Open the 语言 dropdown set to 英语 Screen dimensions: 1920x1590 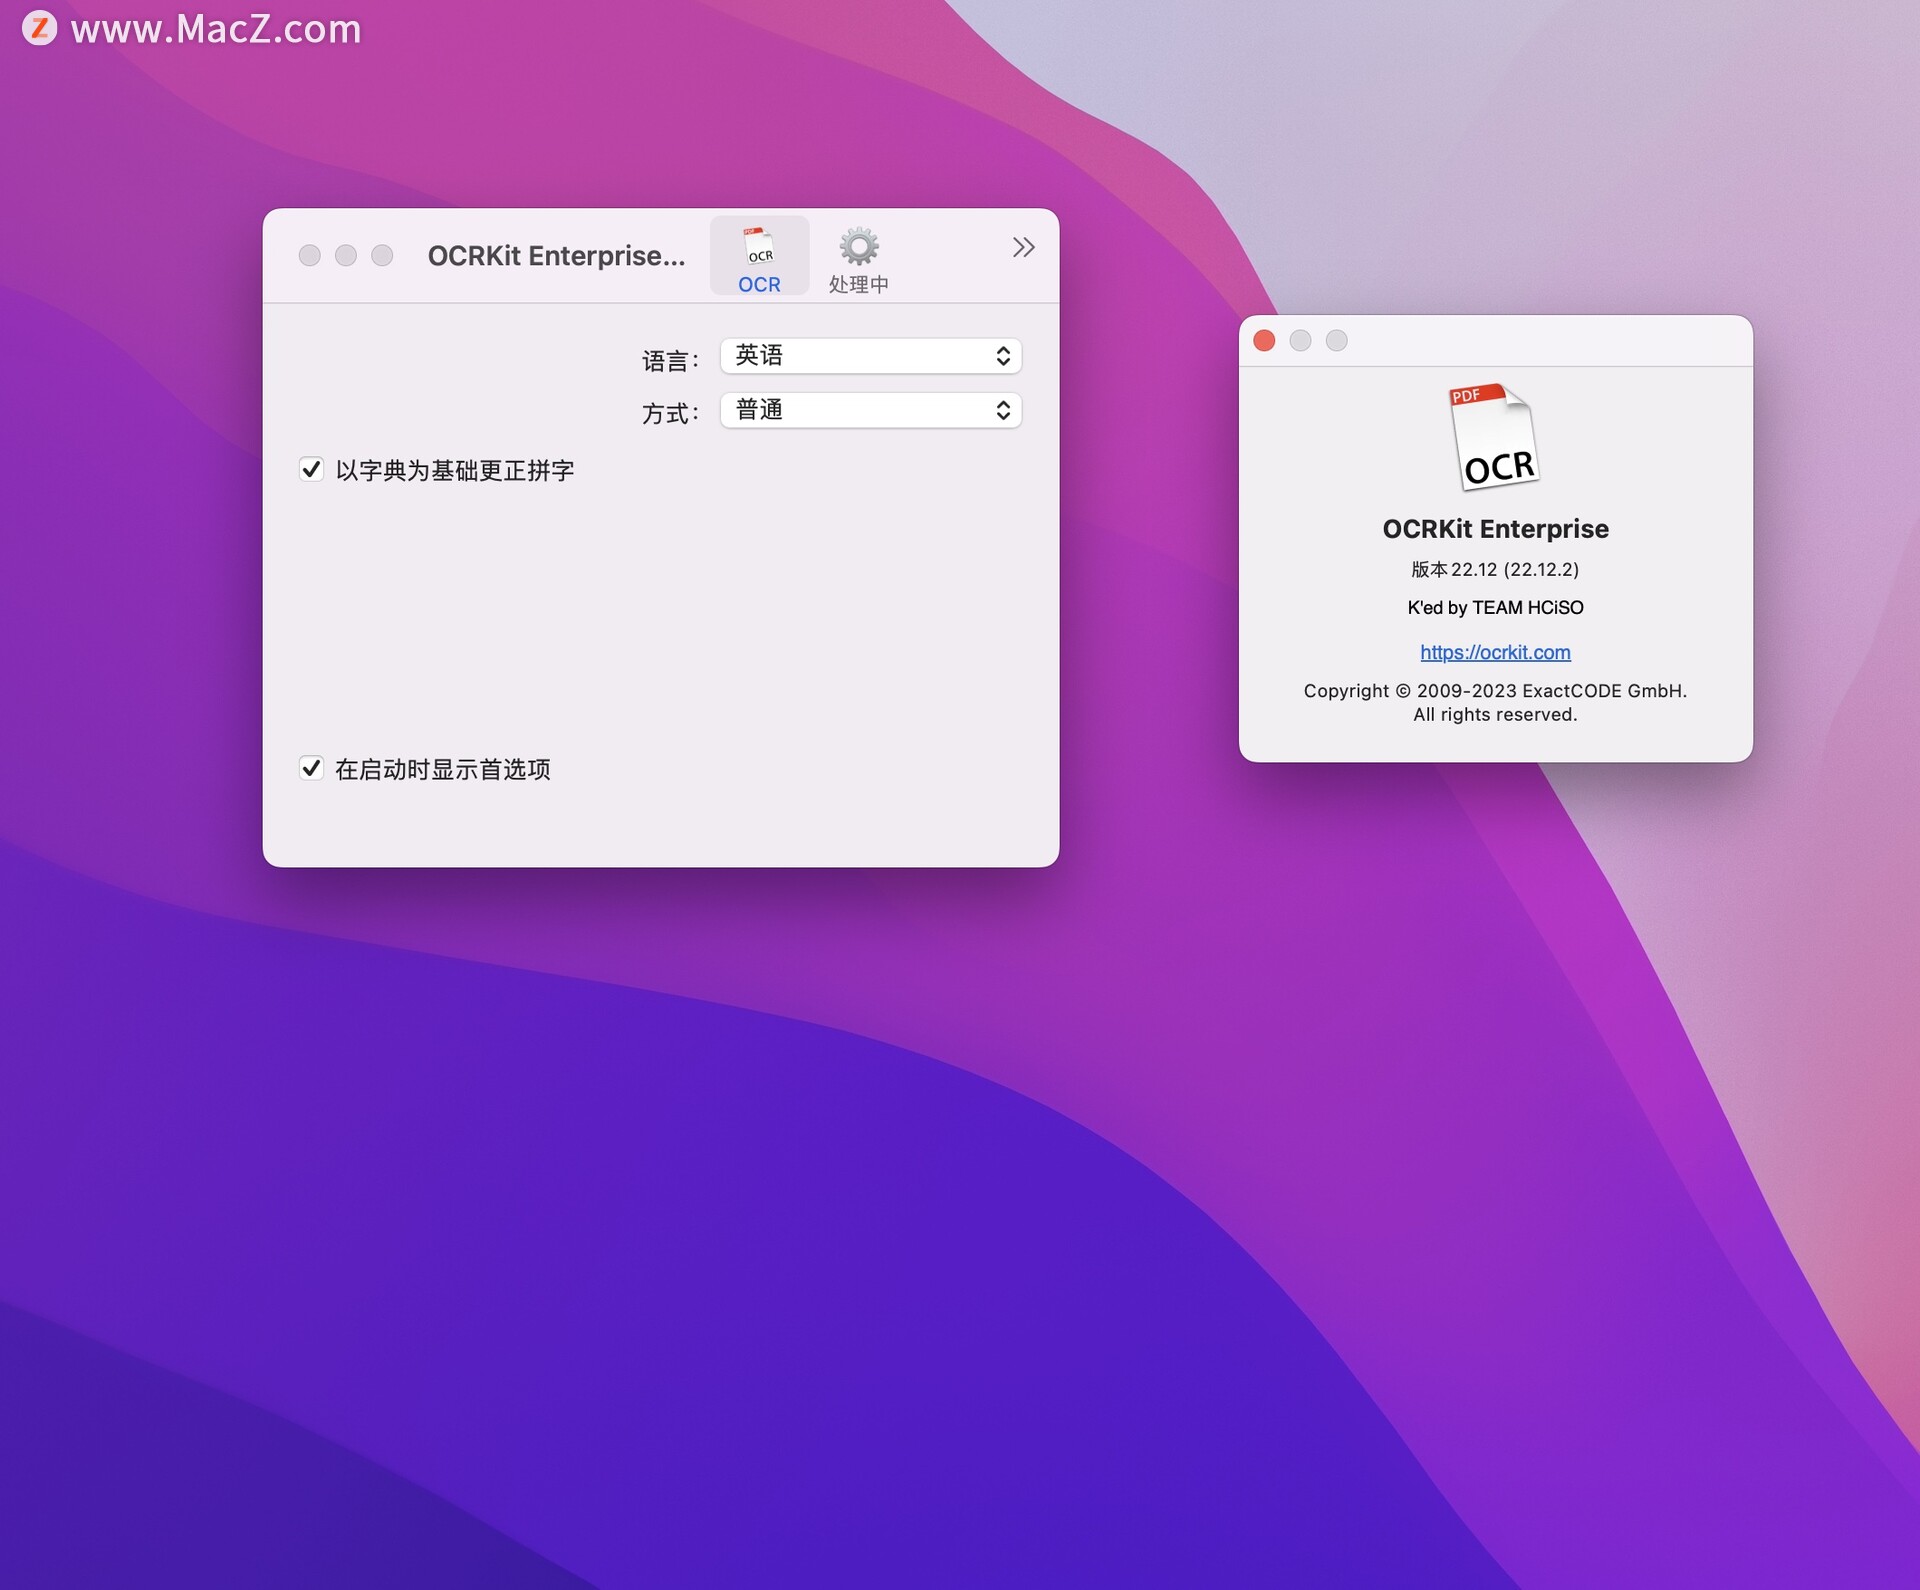pyautogui.click(x=871, y=356)
